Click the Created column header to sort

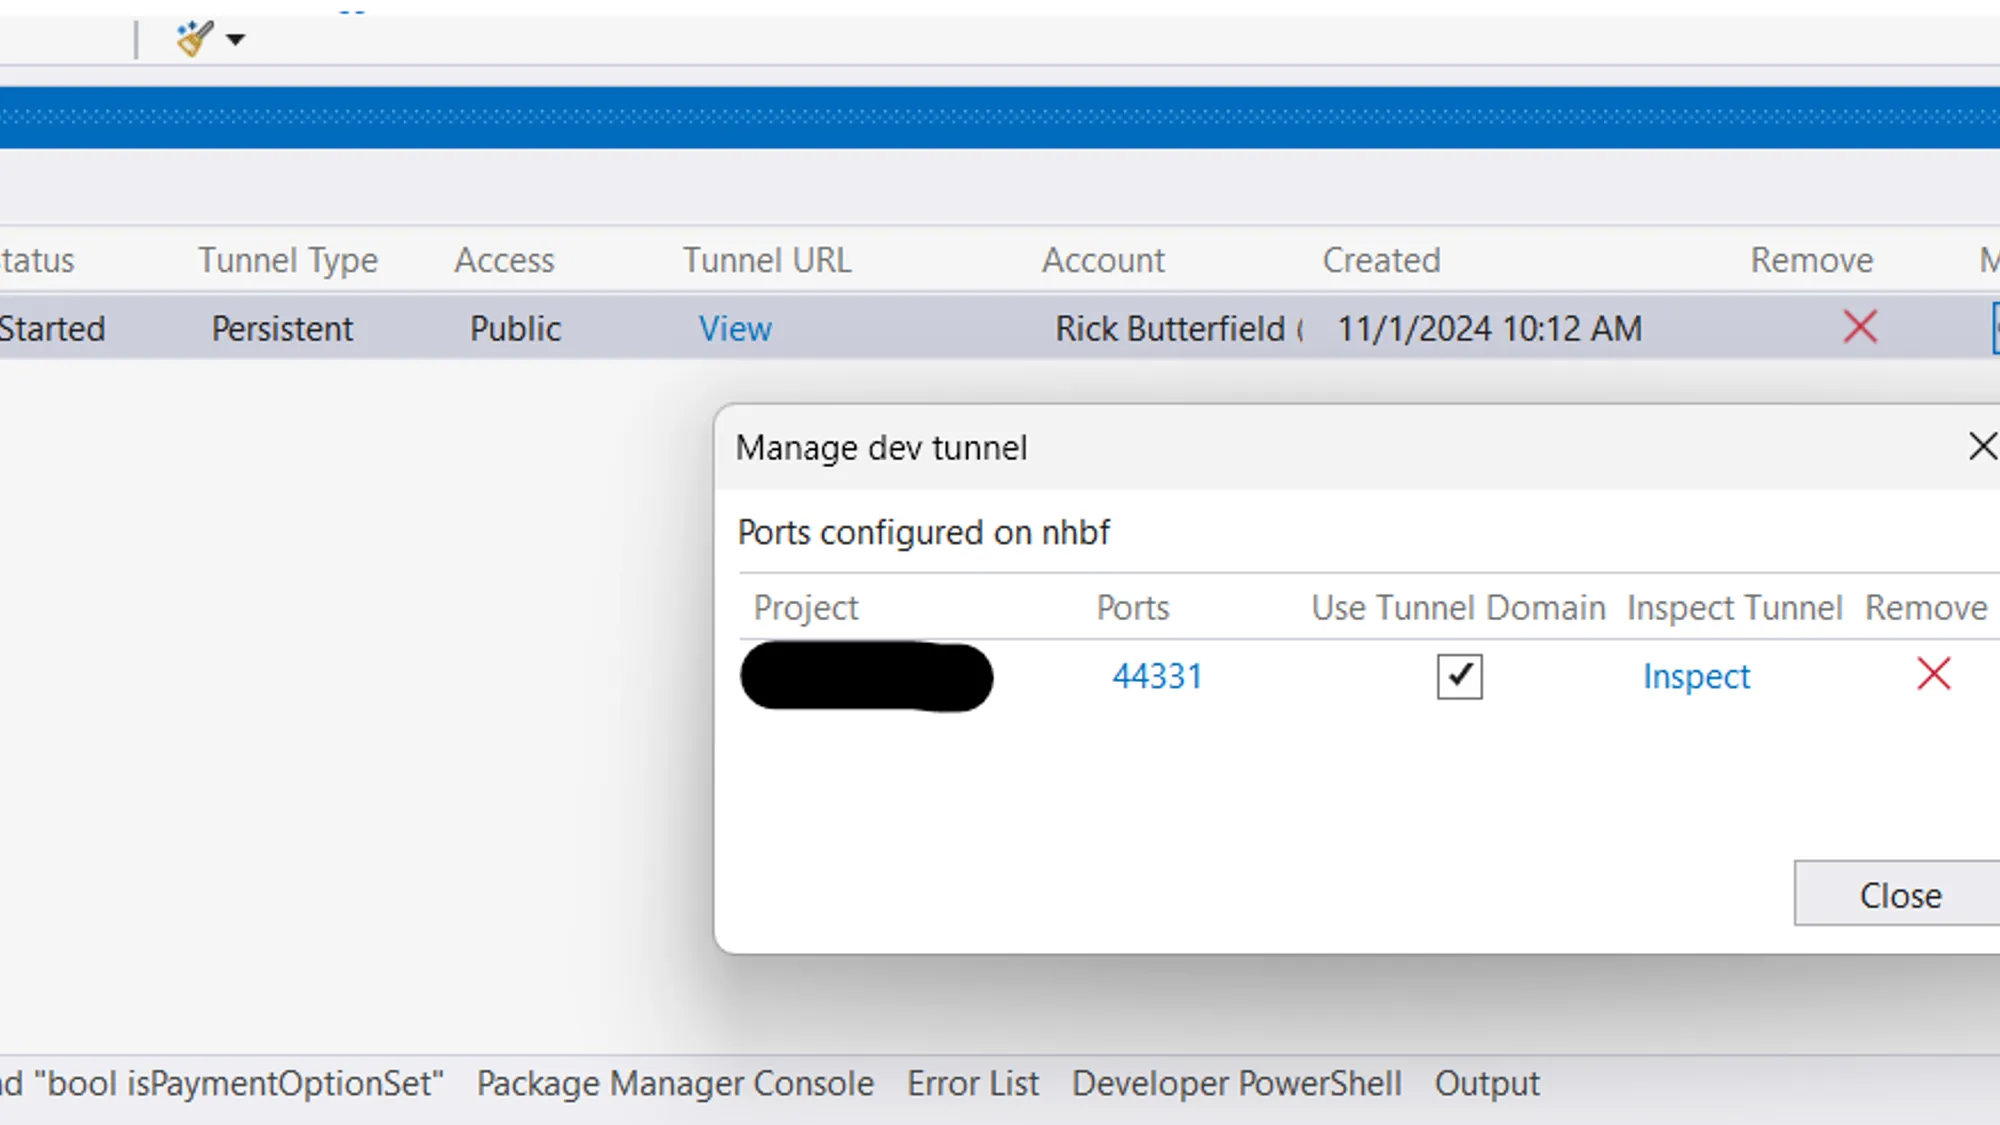pyautogui.click(x=1379, y=260)
